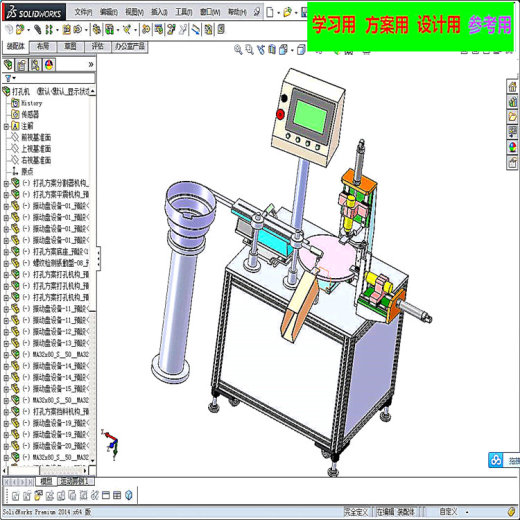Click the Linear Component Pattern icon
Viewport: 520px width, 520px height.
point(49,30)
